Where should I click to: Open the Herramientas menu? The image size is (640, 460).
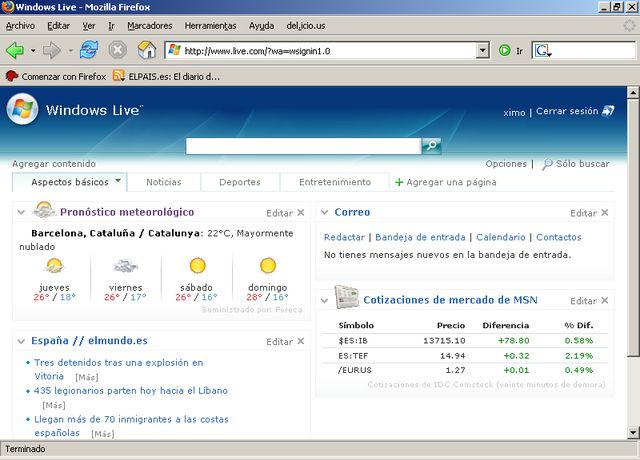pyautogui.click(x=211, y=26)
